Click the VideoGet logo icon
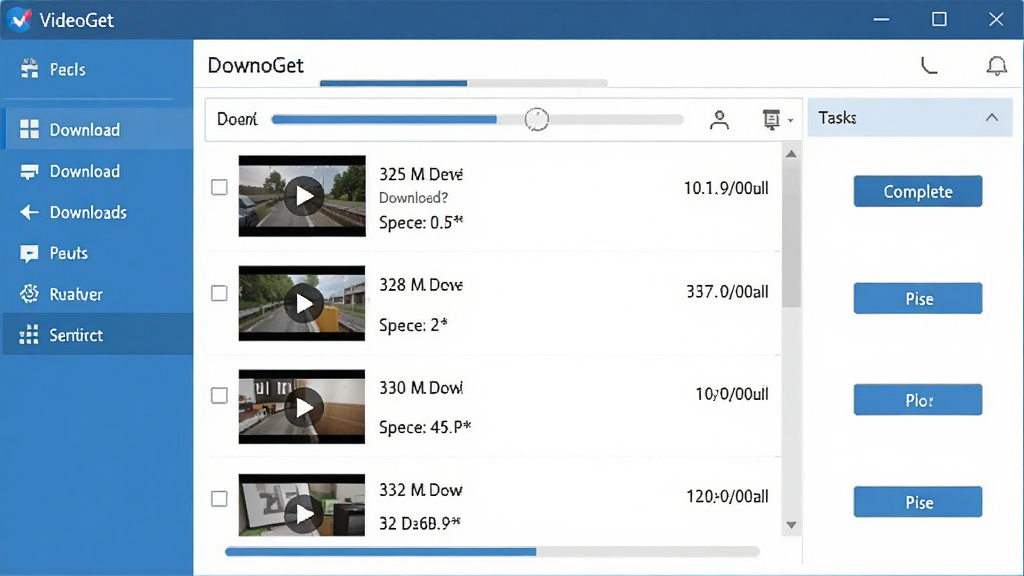1024x576 pixels. (x=20, y=19)
